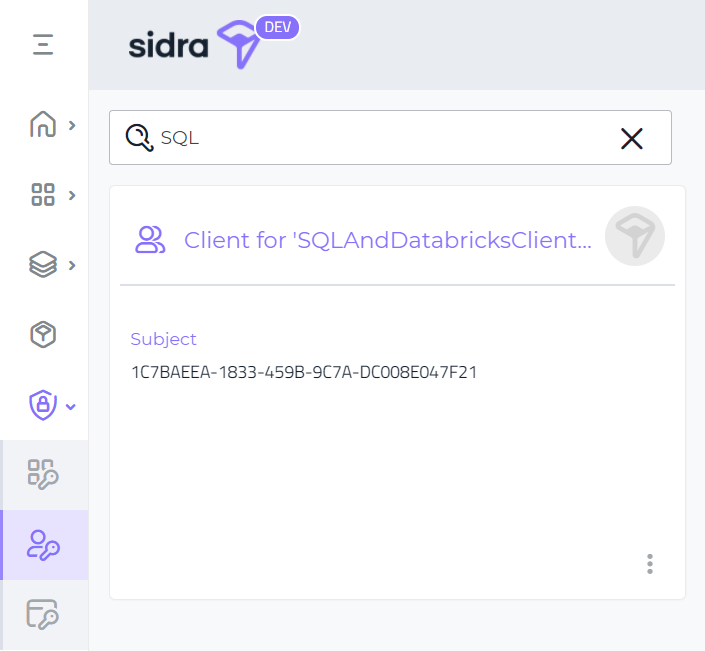Click the magnifier search icon
The width and height of the screenshot is (705, 651).
(138, 138)
